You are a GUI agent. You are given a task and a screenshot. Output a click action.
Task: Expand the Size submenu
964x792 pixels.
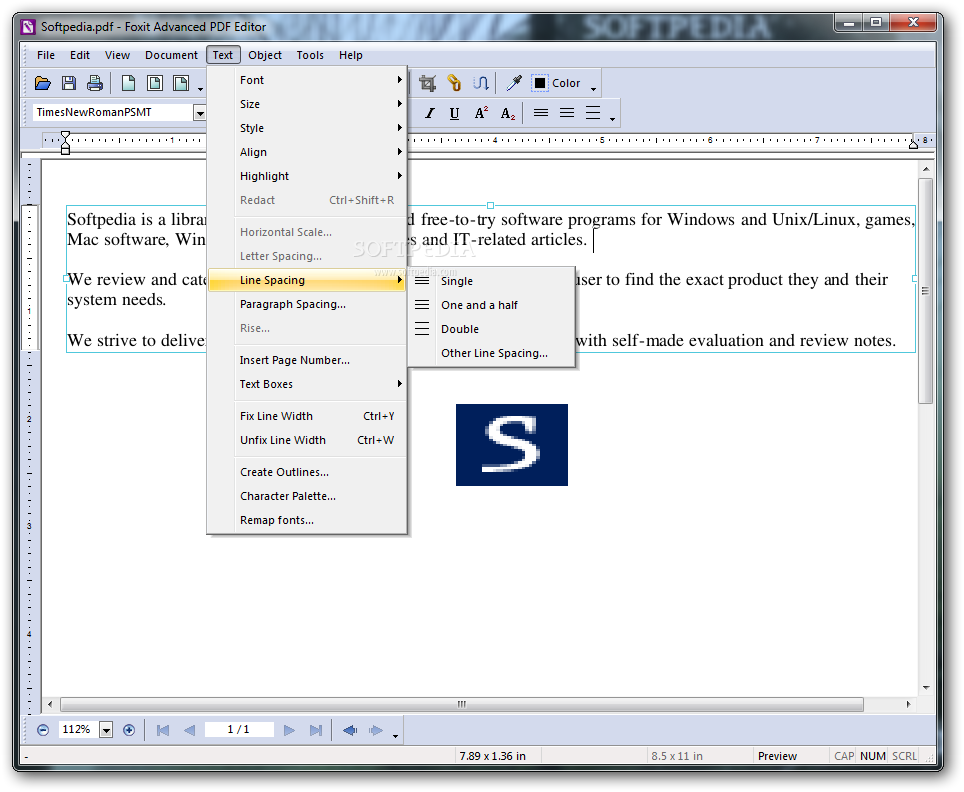[x=307, y=104]
